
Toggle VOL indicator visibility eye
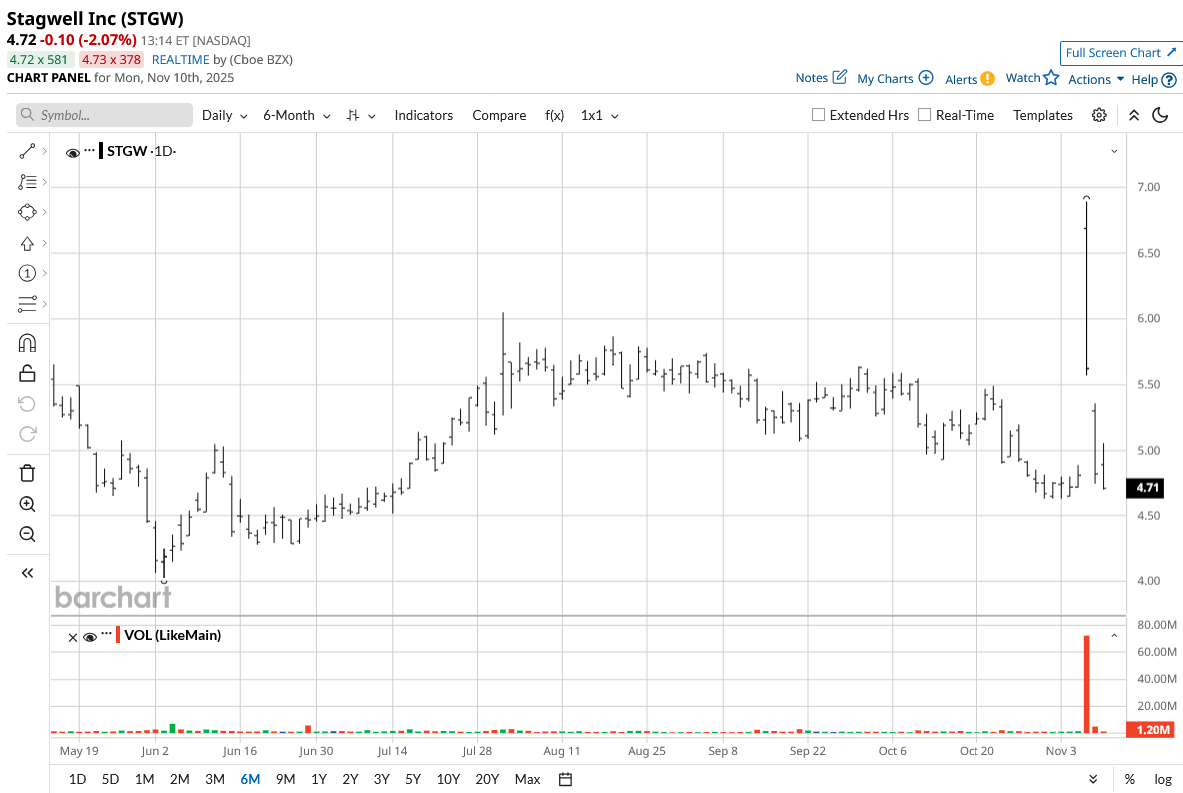[x=90, y=638]
